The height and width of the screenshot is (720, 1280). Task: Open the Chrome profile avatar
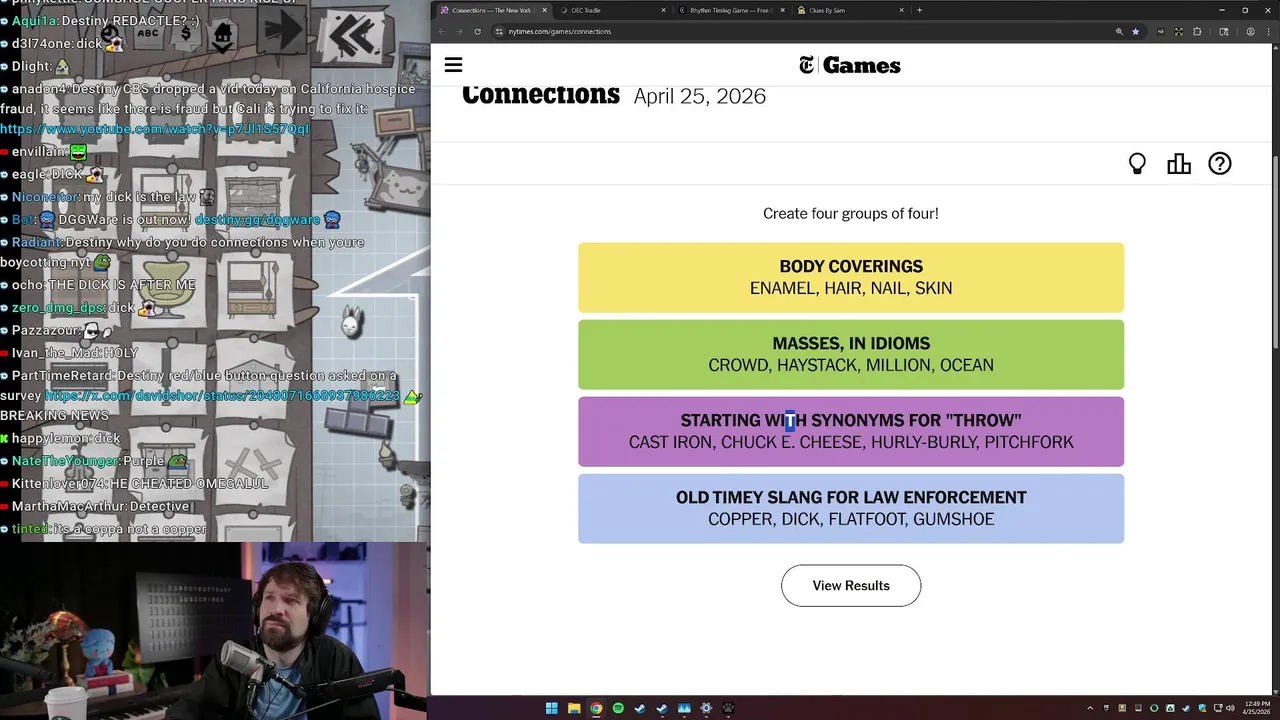(1250, 31)
